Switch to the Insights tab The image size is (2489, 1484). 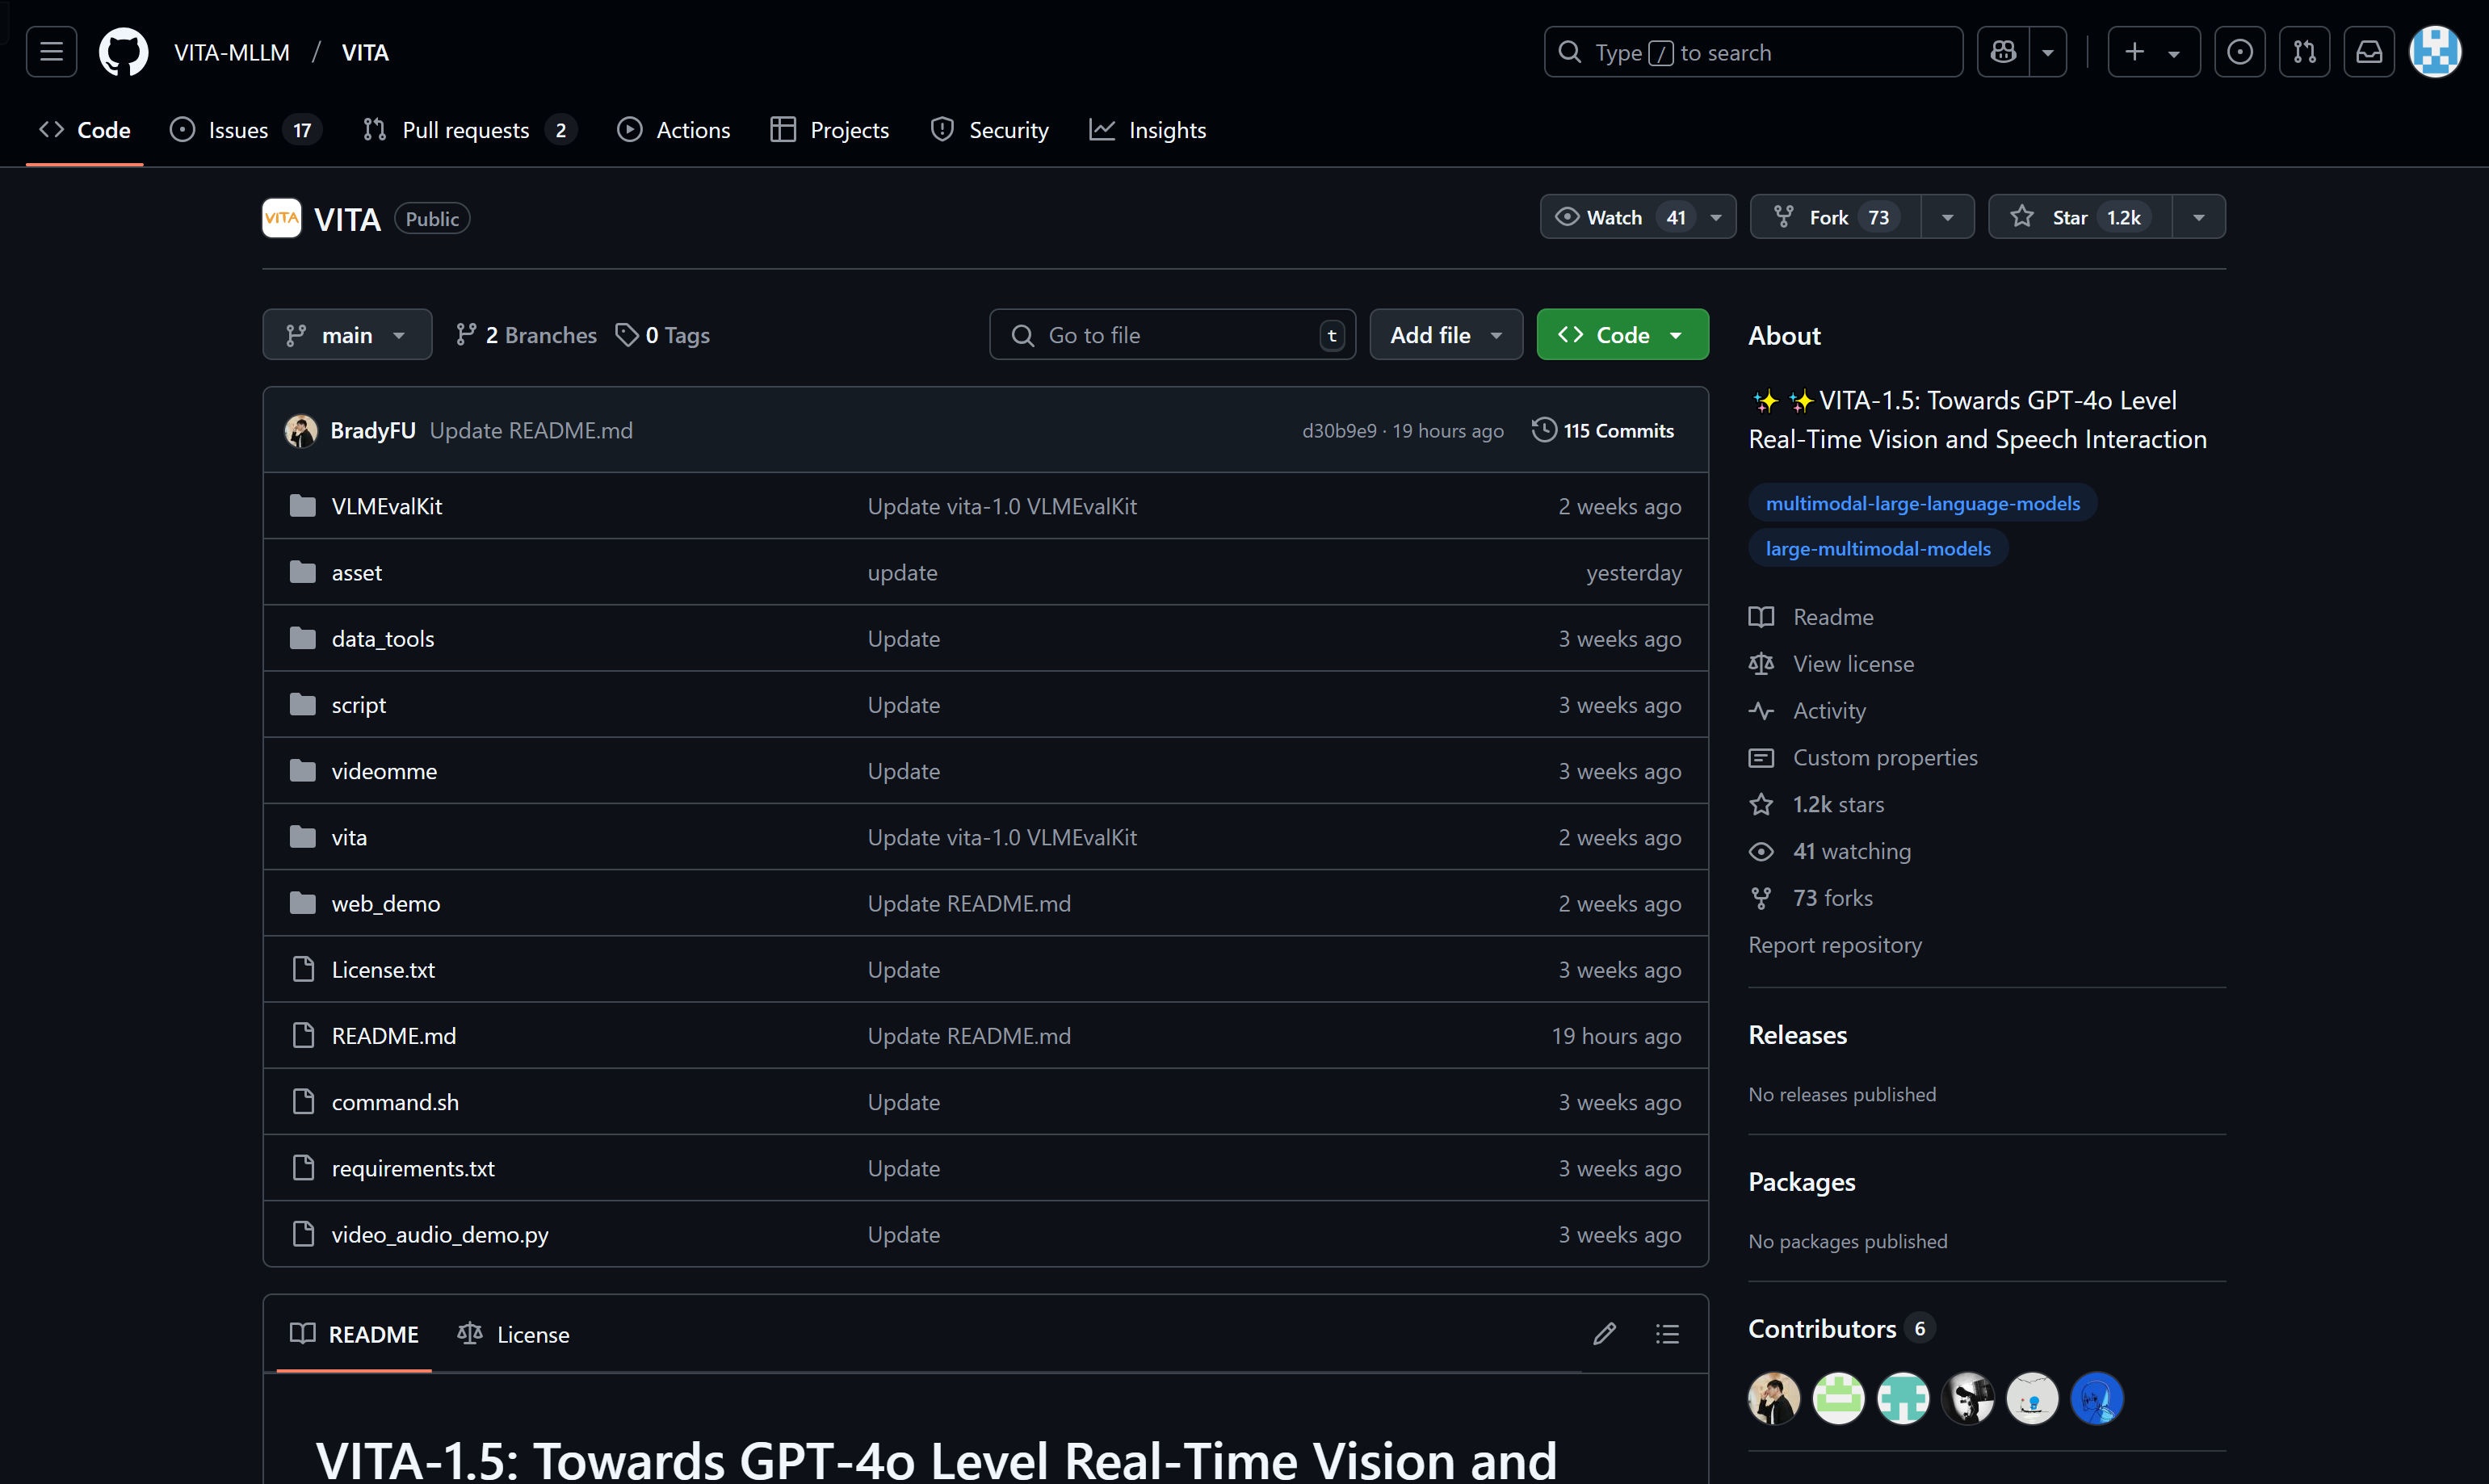click(x=1148, y=130)
